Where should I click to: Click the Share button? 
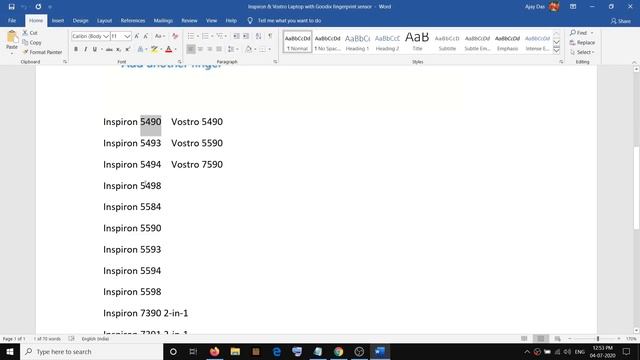(620, 21)
